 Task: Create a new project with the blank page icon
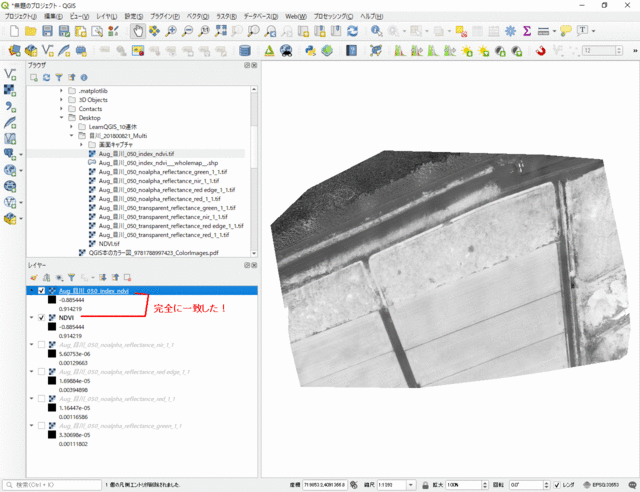(14, 31)
